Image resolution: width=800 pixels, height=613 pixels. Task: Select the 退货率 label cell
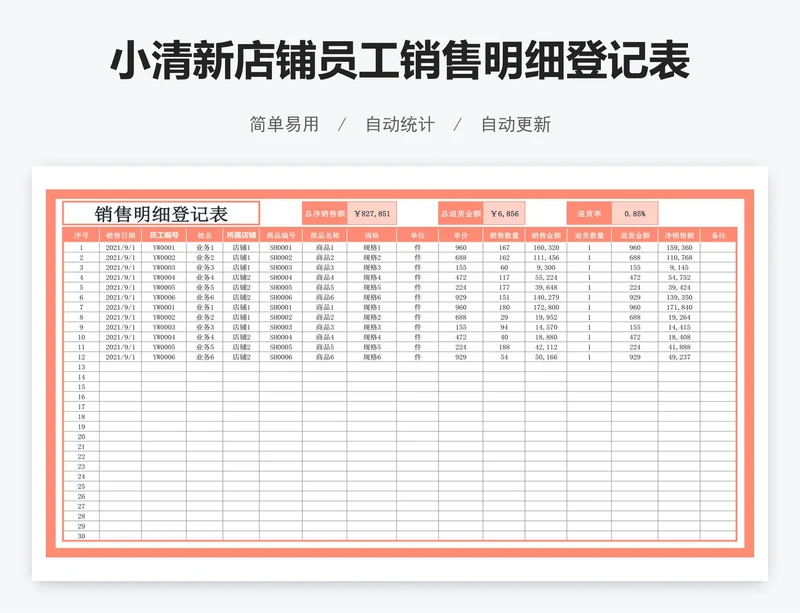point(589,213)
